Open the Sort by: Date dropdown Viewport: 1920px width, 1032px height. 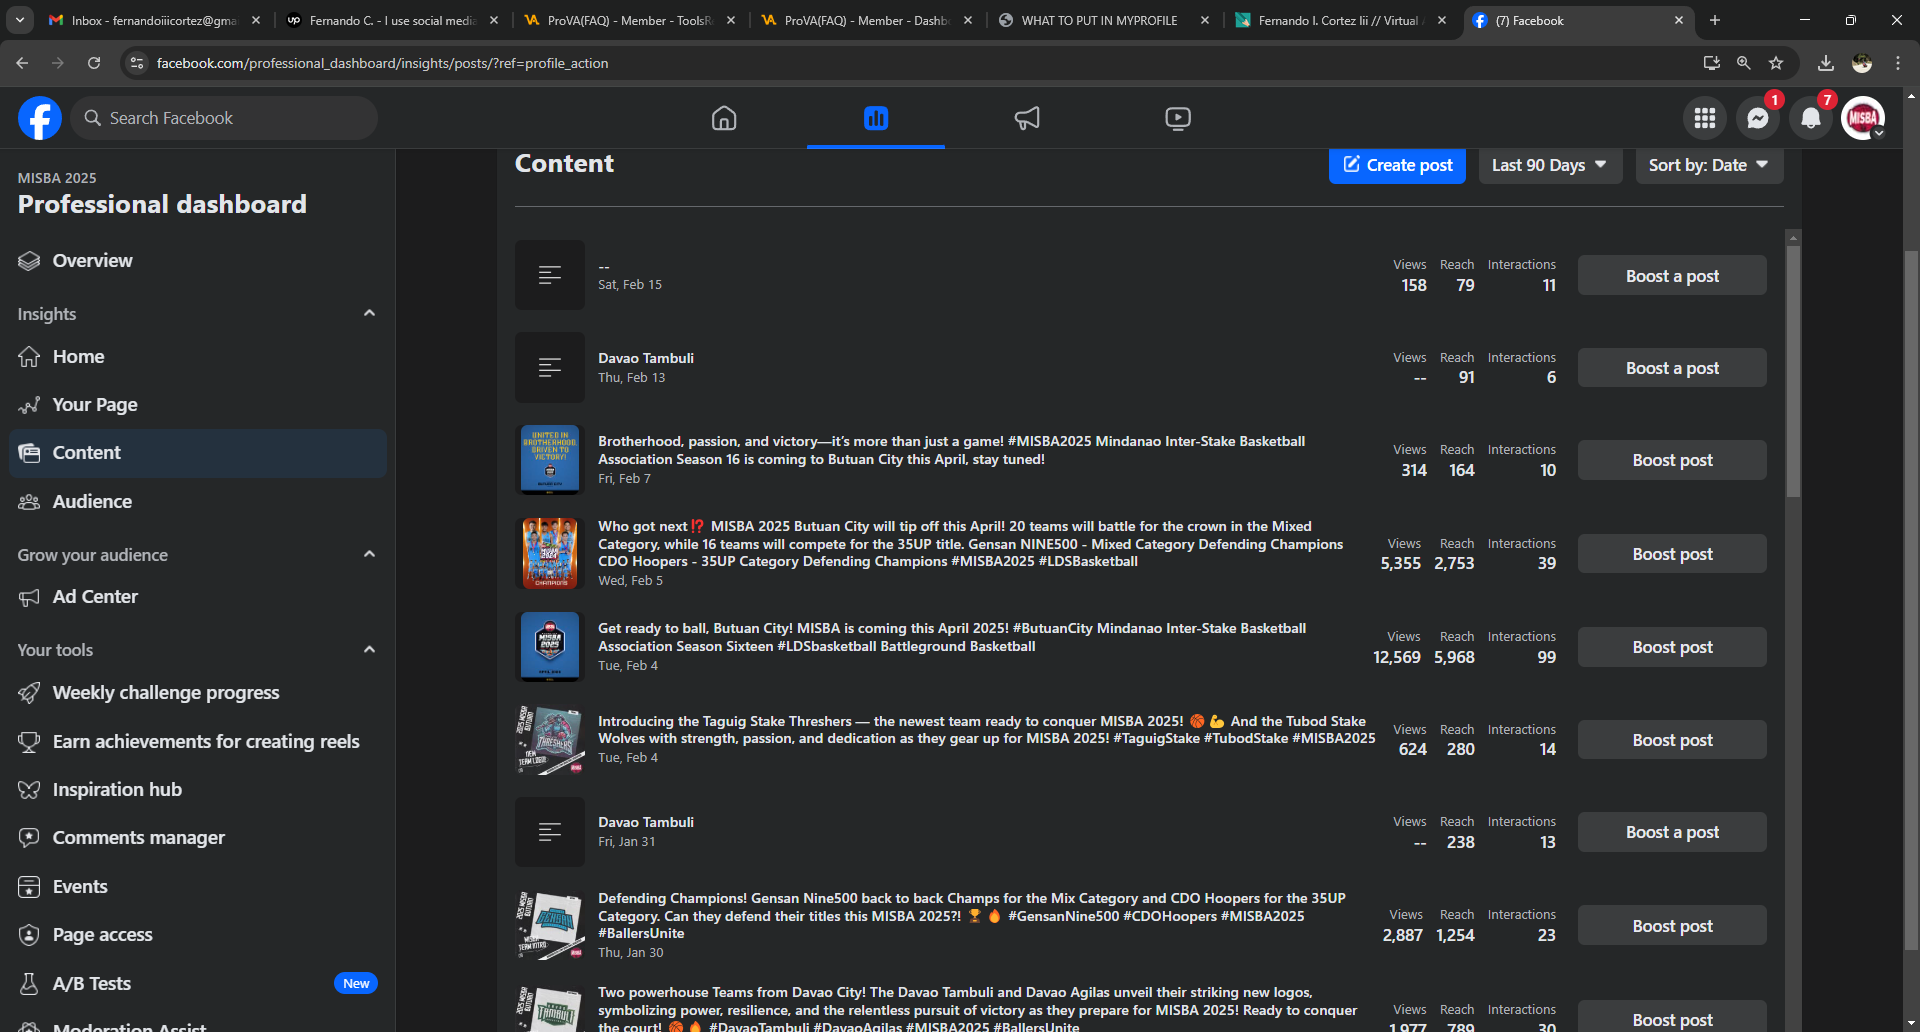[1709, 165]
